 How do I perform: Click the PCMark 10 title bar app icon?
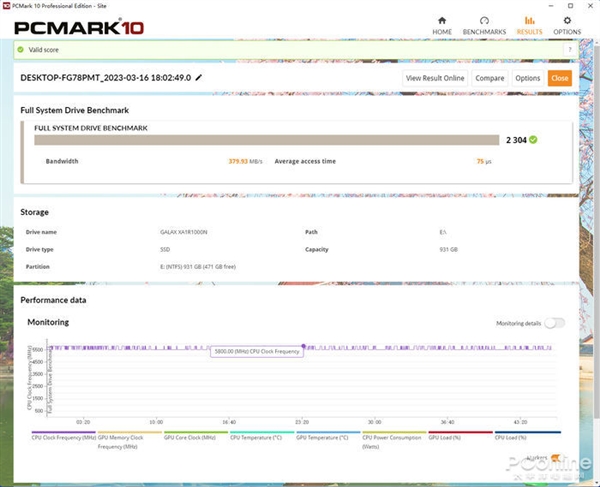point(6,6)
